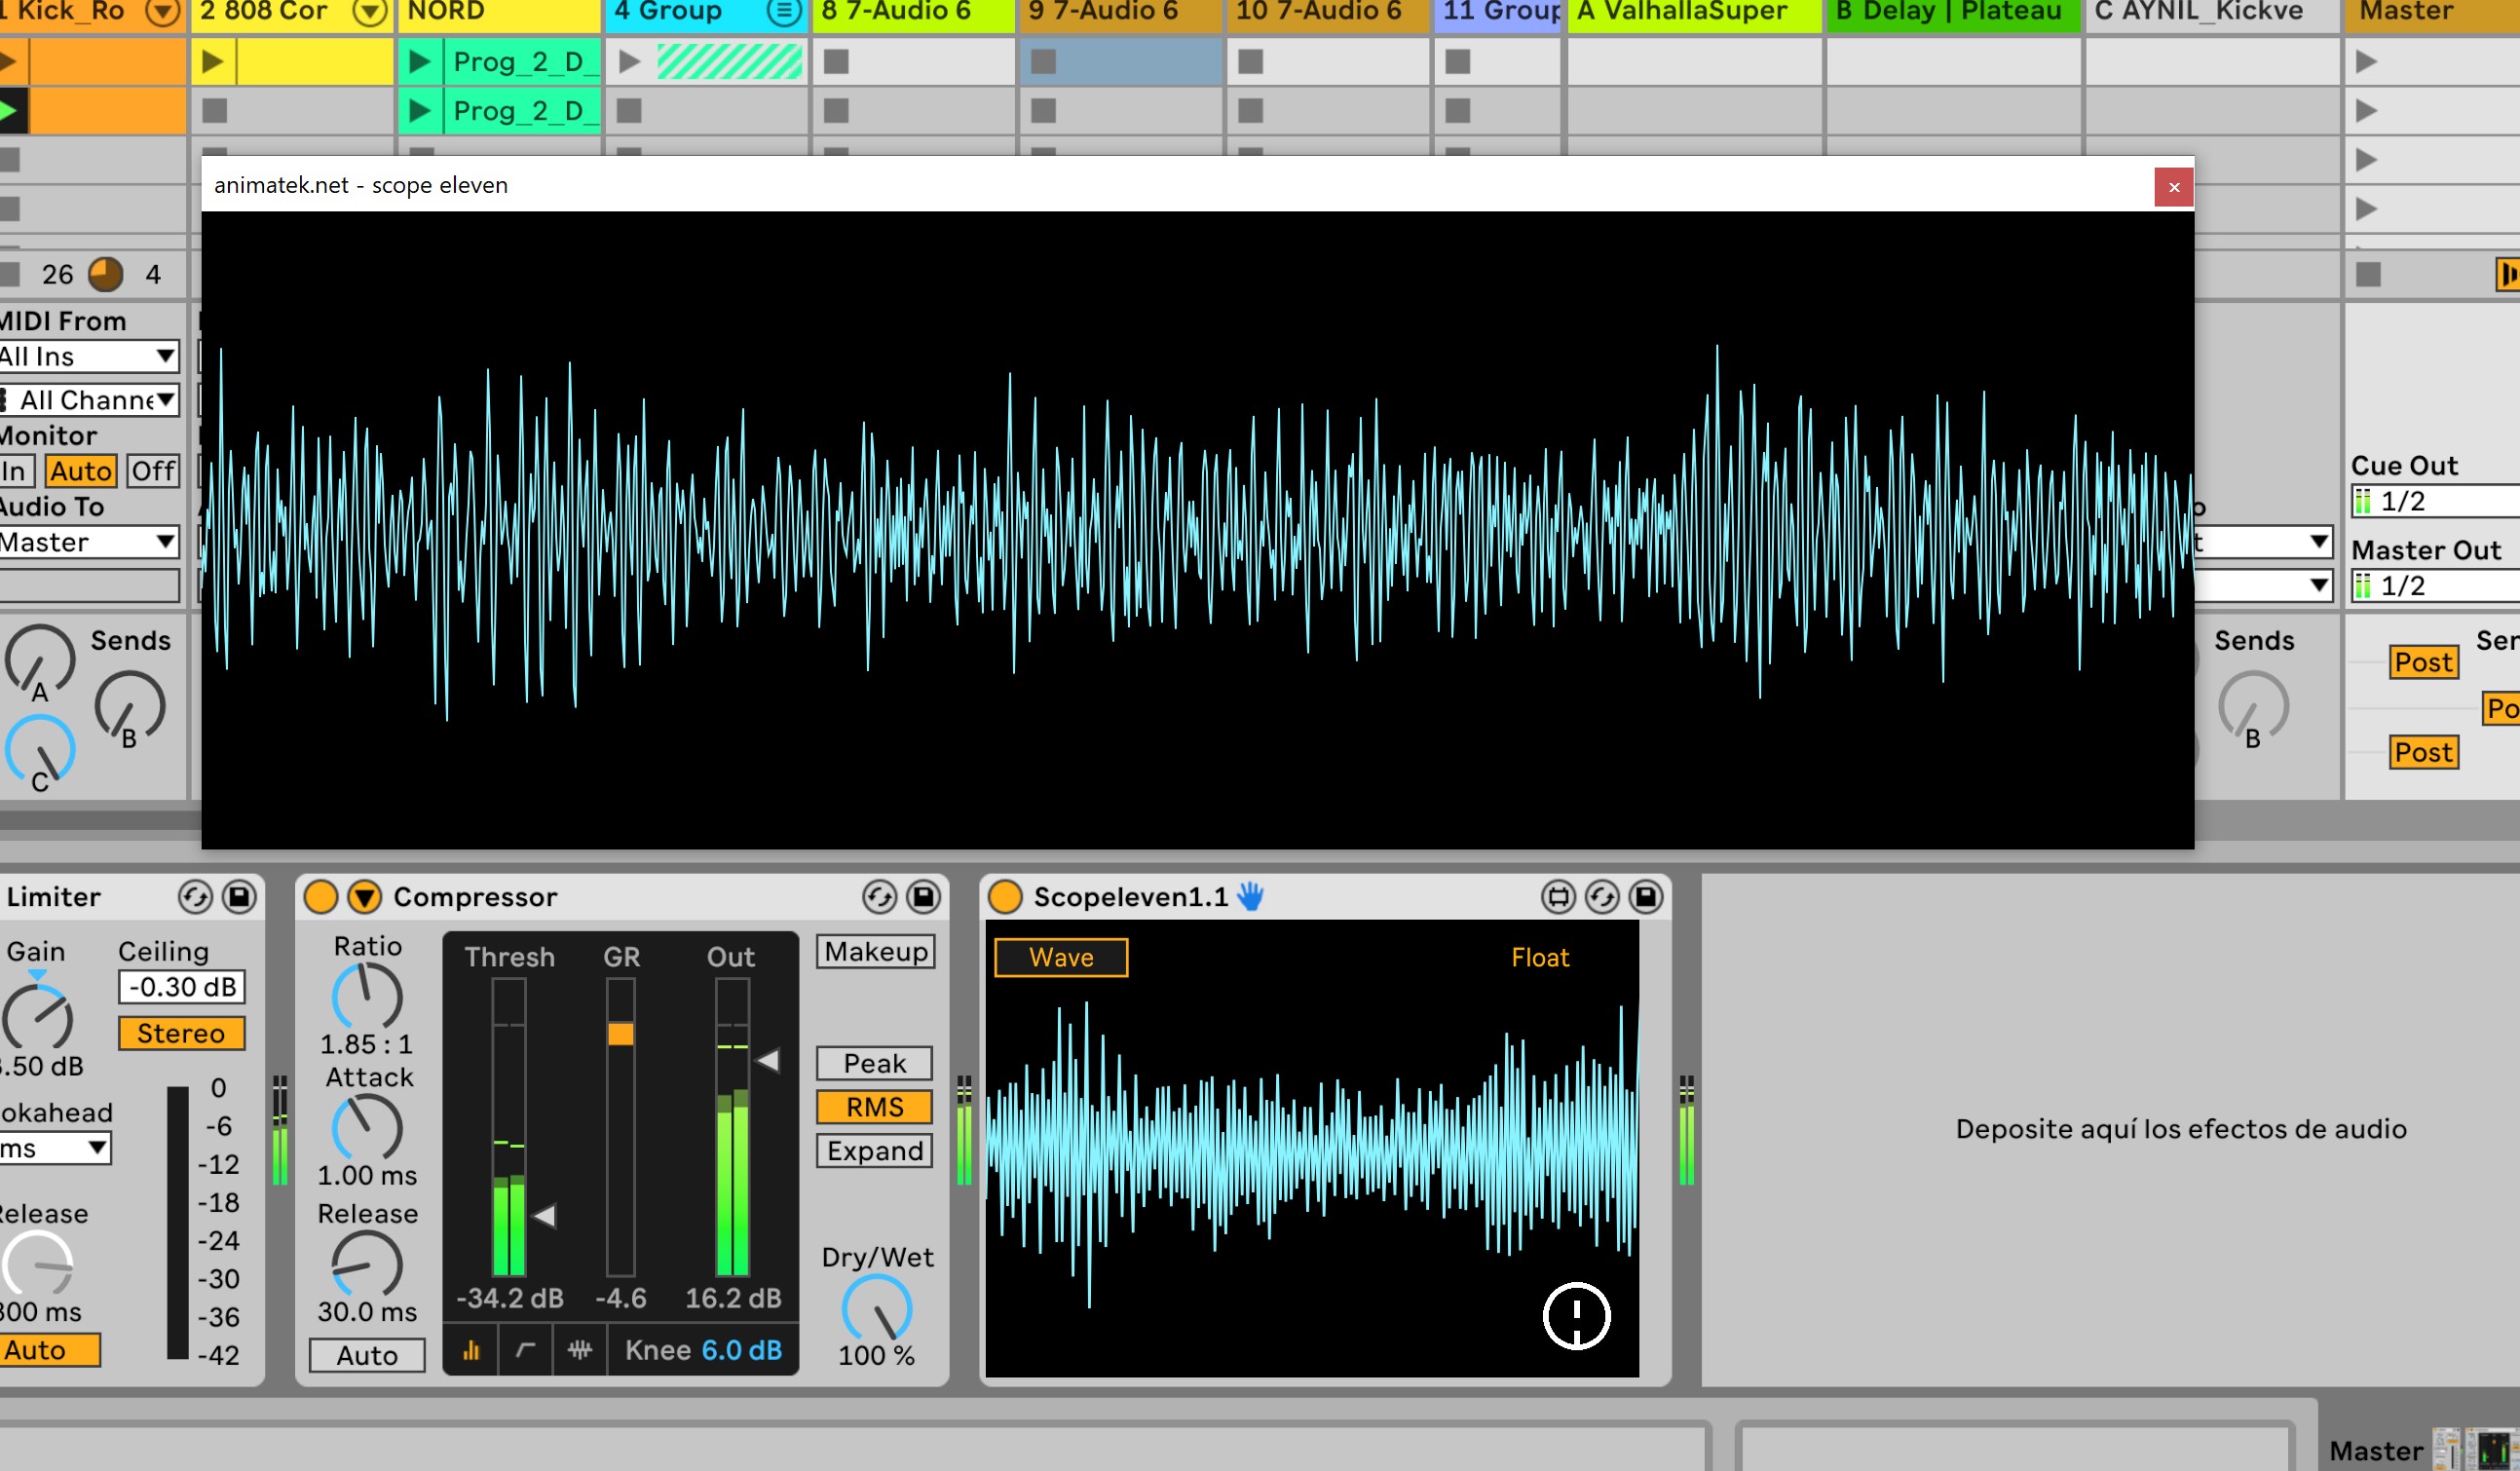Click the Peak detection mode button
Screen dimensions: 2520x1471
click(x=876, y=1063)
